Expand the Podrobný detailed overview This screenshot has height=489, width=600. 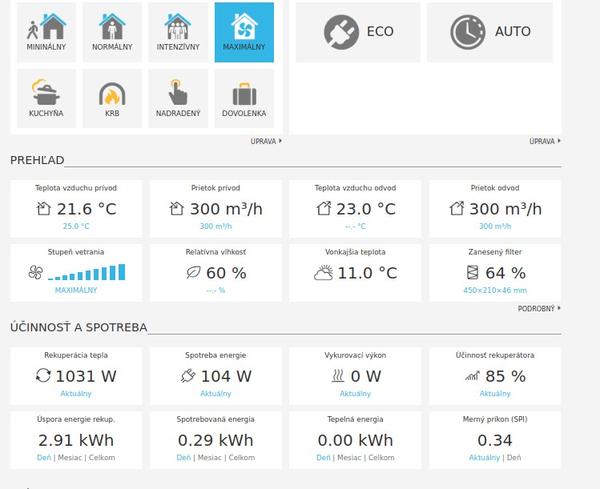539,309
